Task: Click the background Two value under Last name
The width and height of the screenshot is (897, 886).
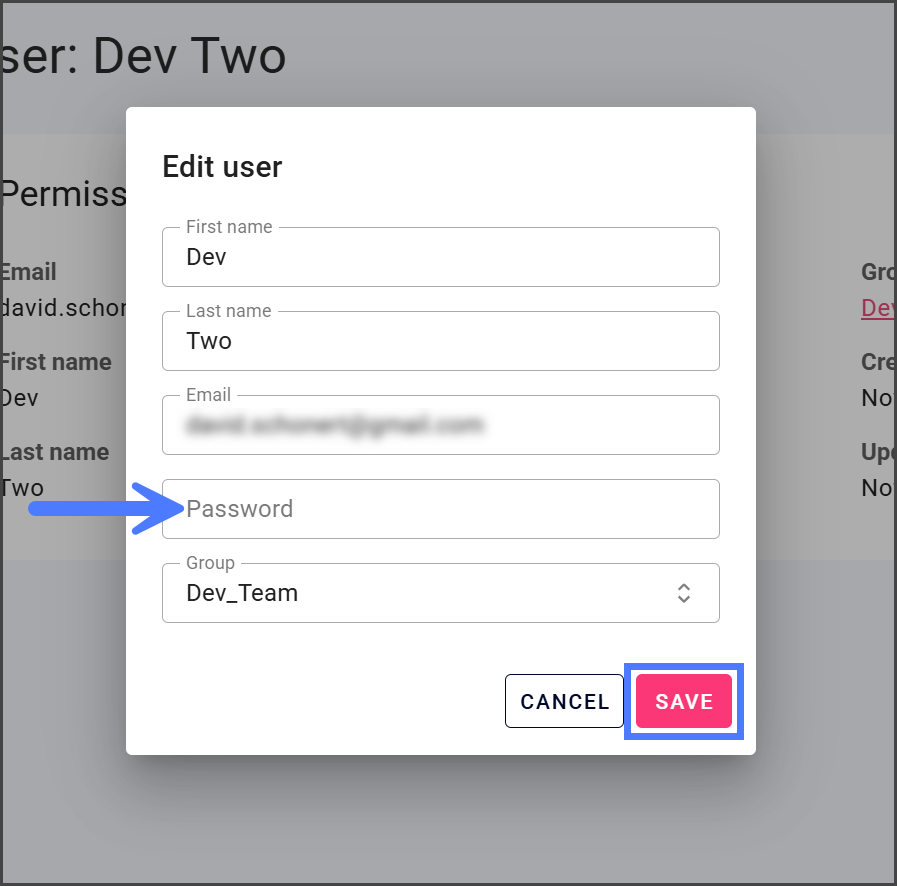Action: (22, 488)
